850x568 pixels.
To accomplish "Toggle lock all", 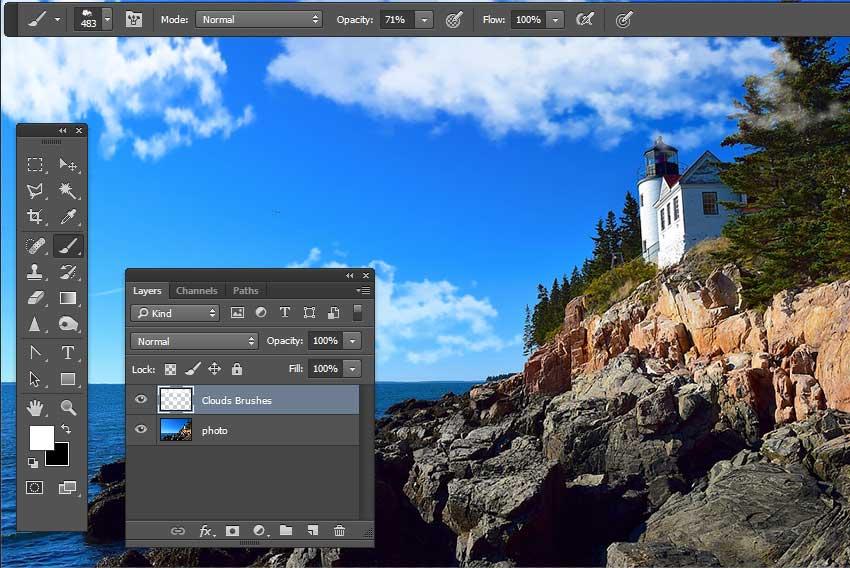I will pos(237,370).
